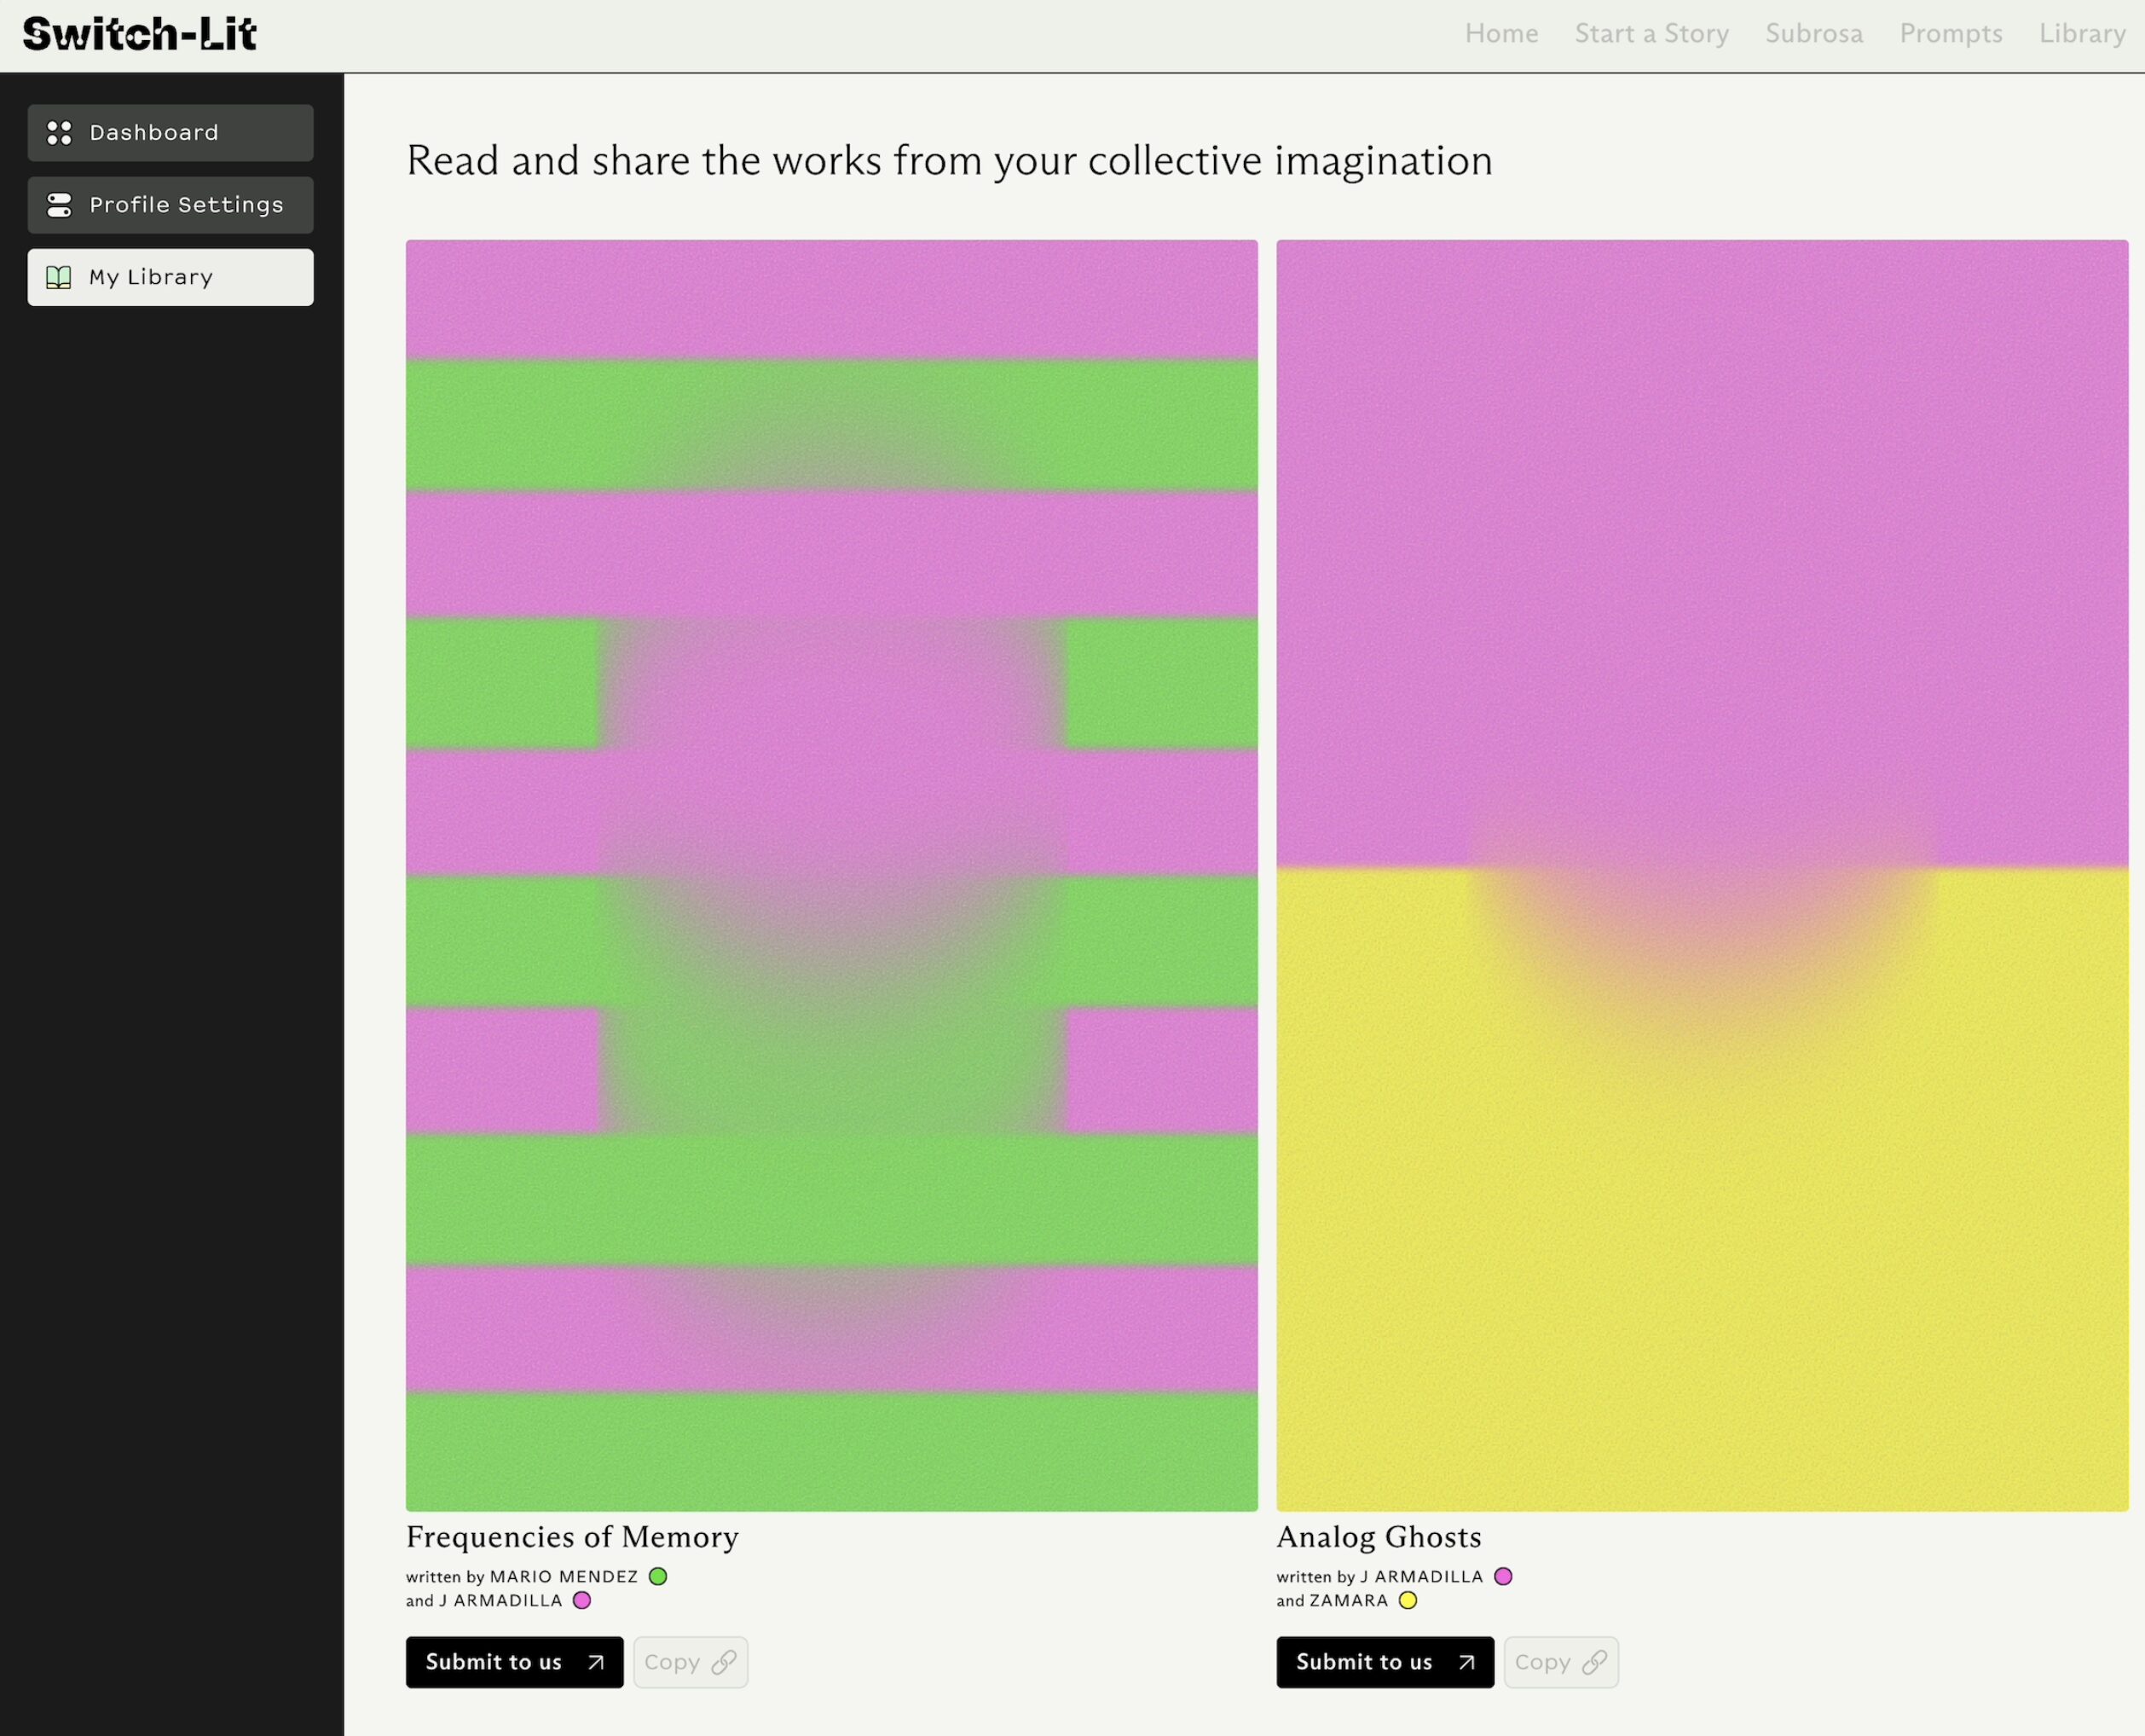Copy link for Analog Ghosts
The width and height of the screenshot is (2145, 1736).
pos(1560,1662)
